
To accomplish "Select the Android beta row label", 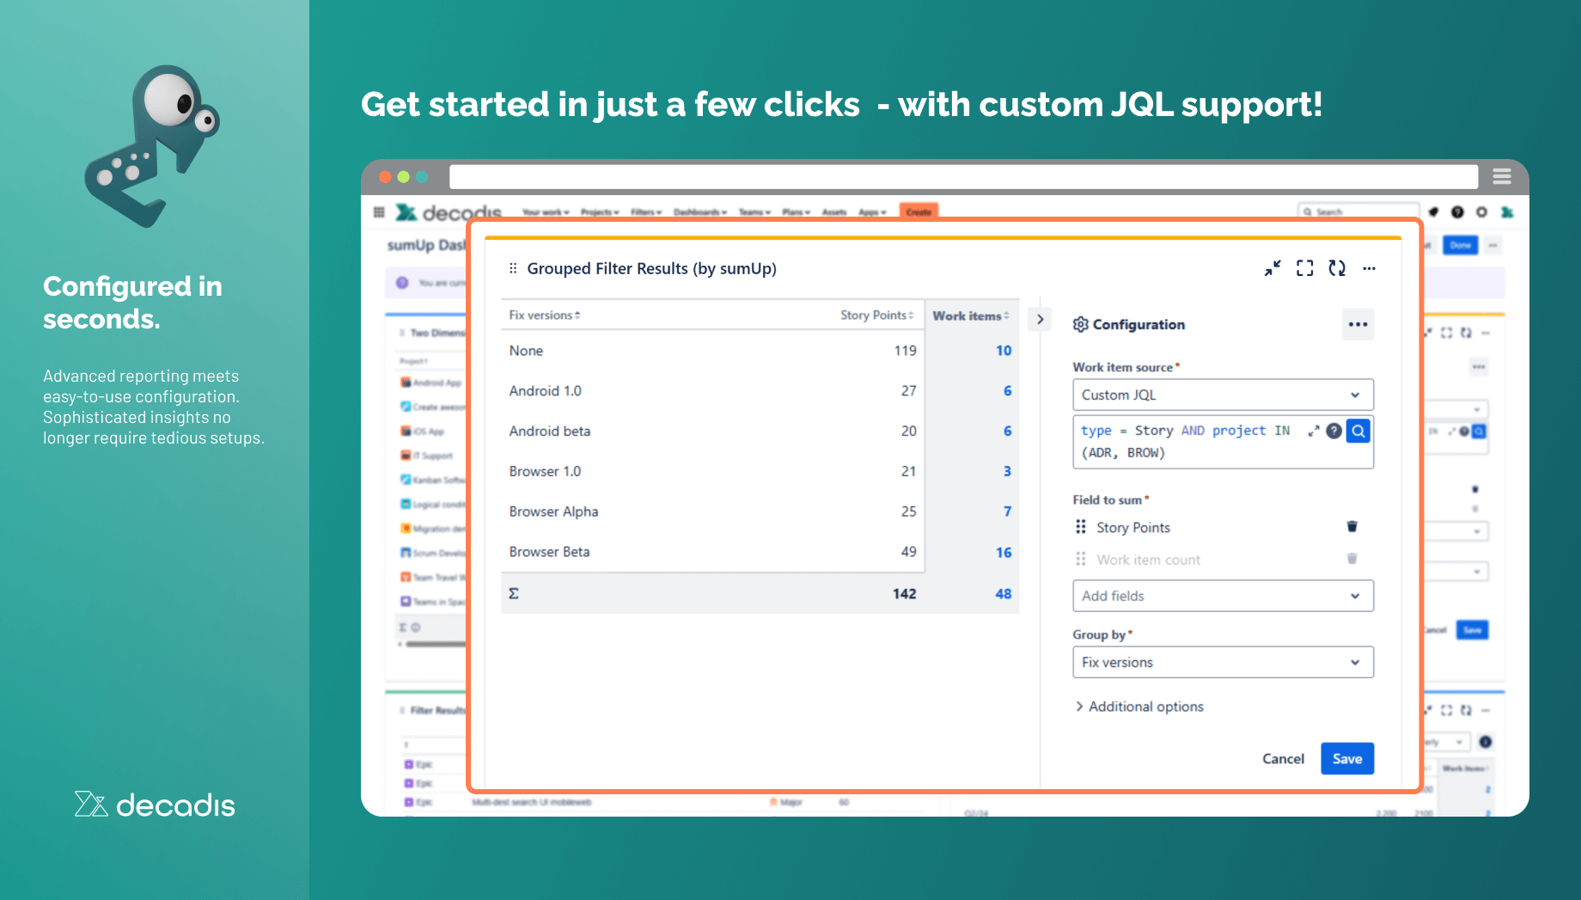I will (549, 431).
